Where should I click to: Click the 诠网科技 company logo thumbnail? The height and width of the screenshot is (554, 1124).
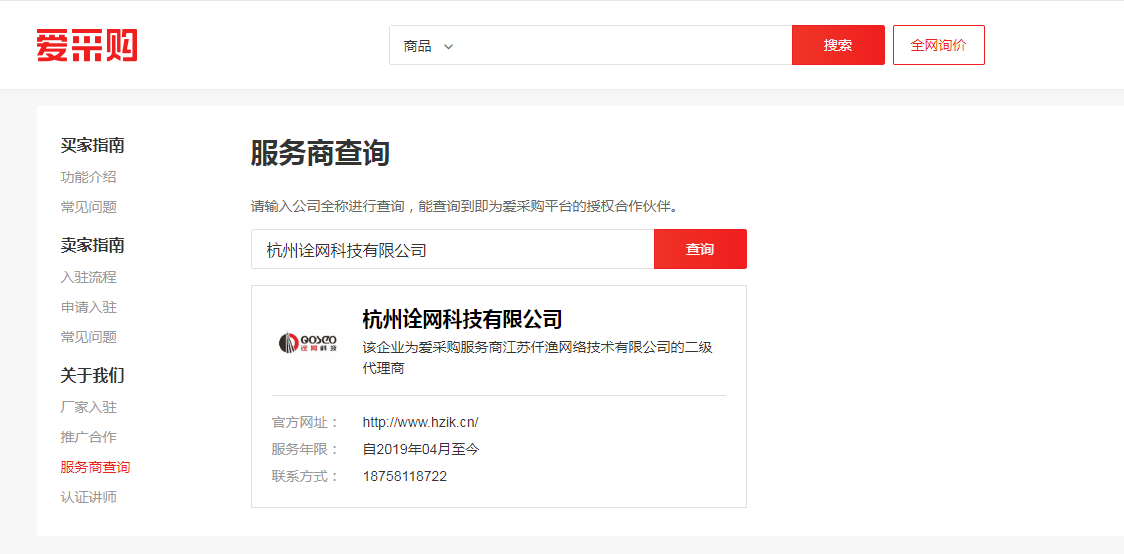pos(308,343)
